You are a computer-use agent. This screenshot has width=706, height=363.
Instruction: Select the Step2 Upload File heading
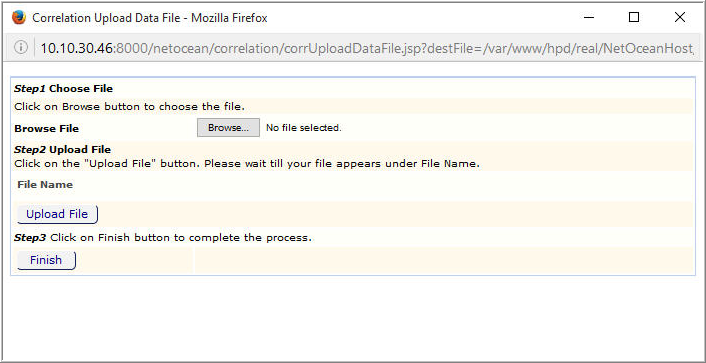pyautogui.click(x=63, y=150)
